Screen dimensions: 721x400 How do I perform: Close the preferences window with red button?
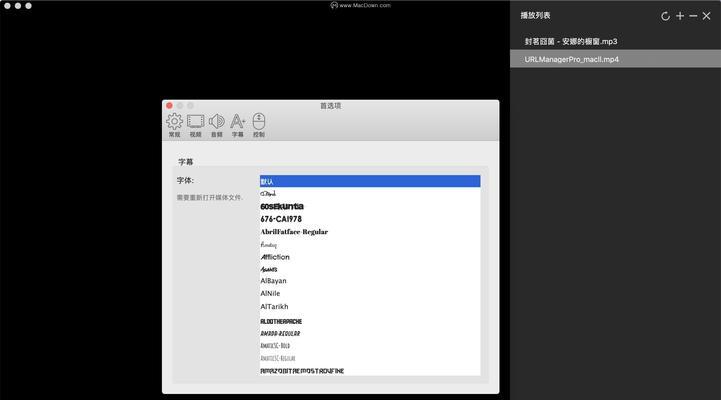pos(169,106)
